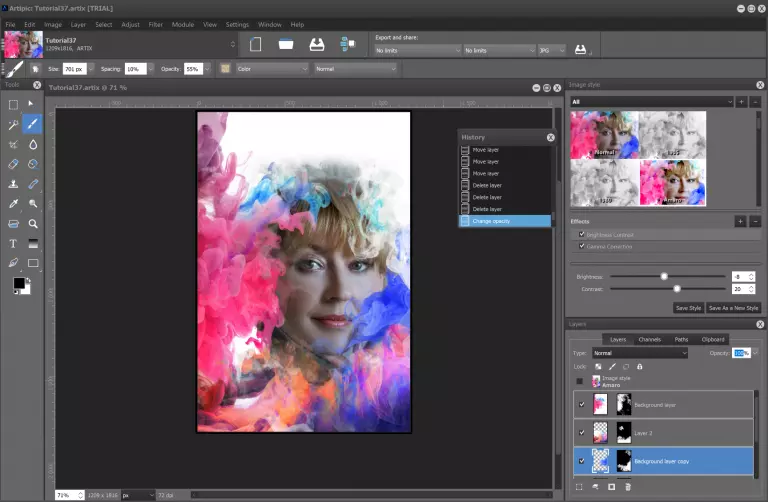Select the Crop tool
This screenshot has height=502, width=768.
13,144
